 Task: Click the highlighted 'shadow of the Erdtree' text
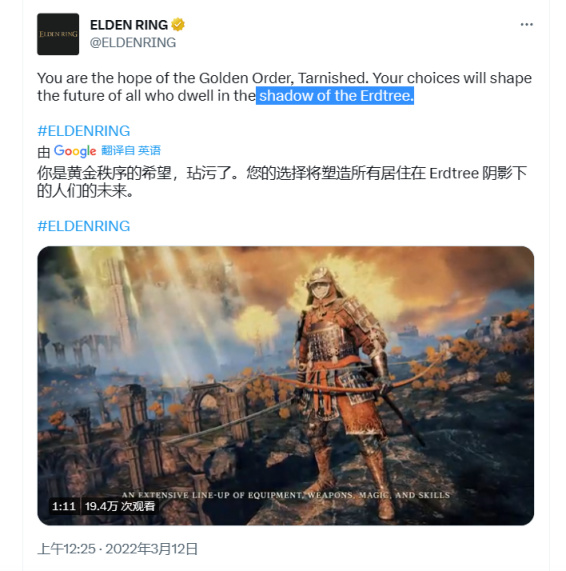point(335,96)
